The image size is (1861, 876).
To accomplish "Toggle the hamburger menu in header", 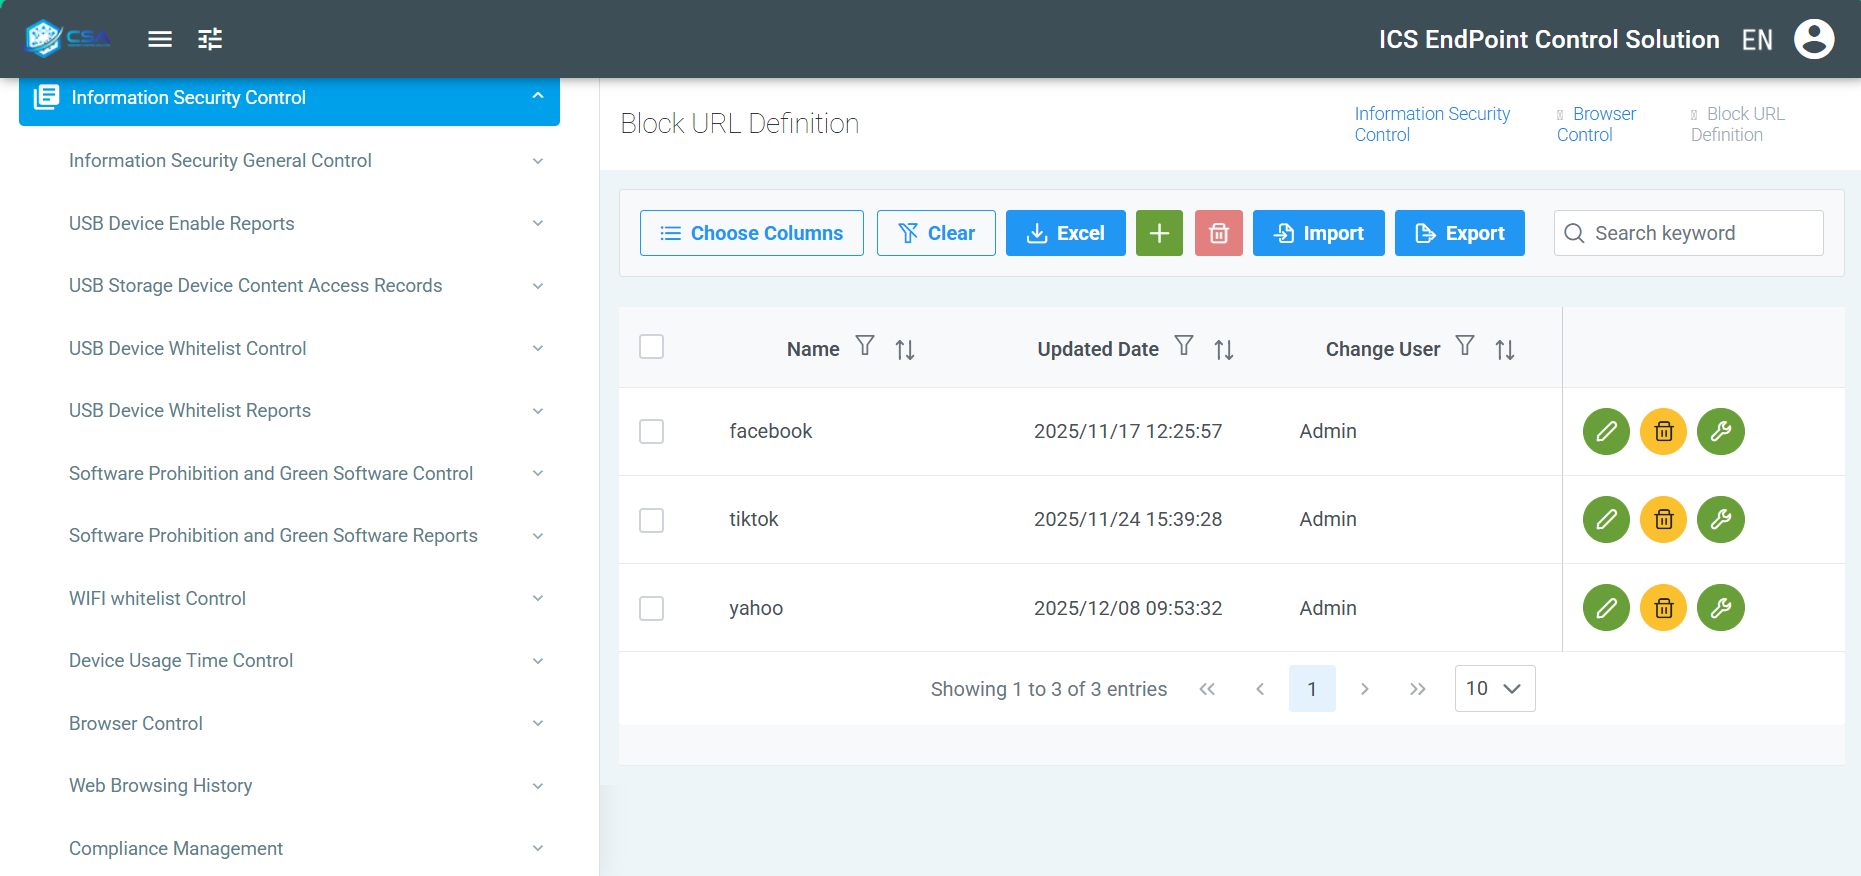I will point(160,39).
